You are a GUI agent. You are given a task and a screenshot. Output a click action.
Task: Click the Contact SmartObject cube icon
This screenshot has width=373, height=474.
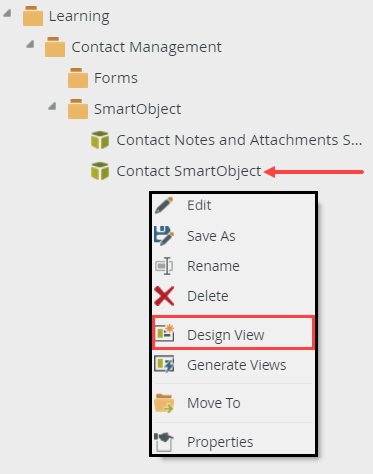100,171
